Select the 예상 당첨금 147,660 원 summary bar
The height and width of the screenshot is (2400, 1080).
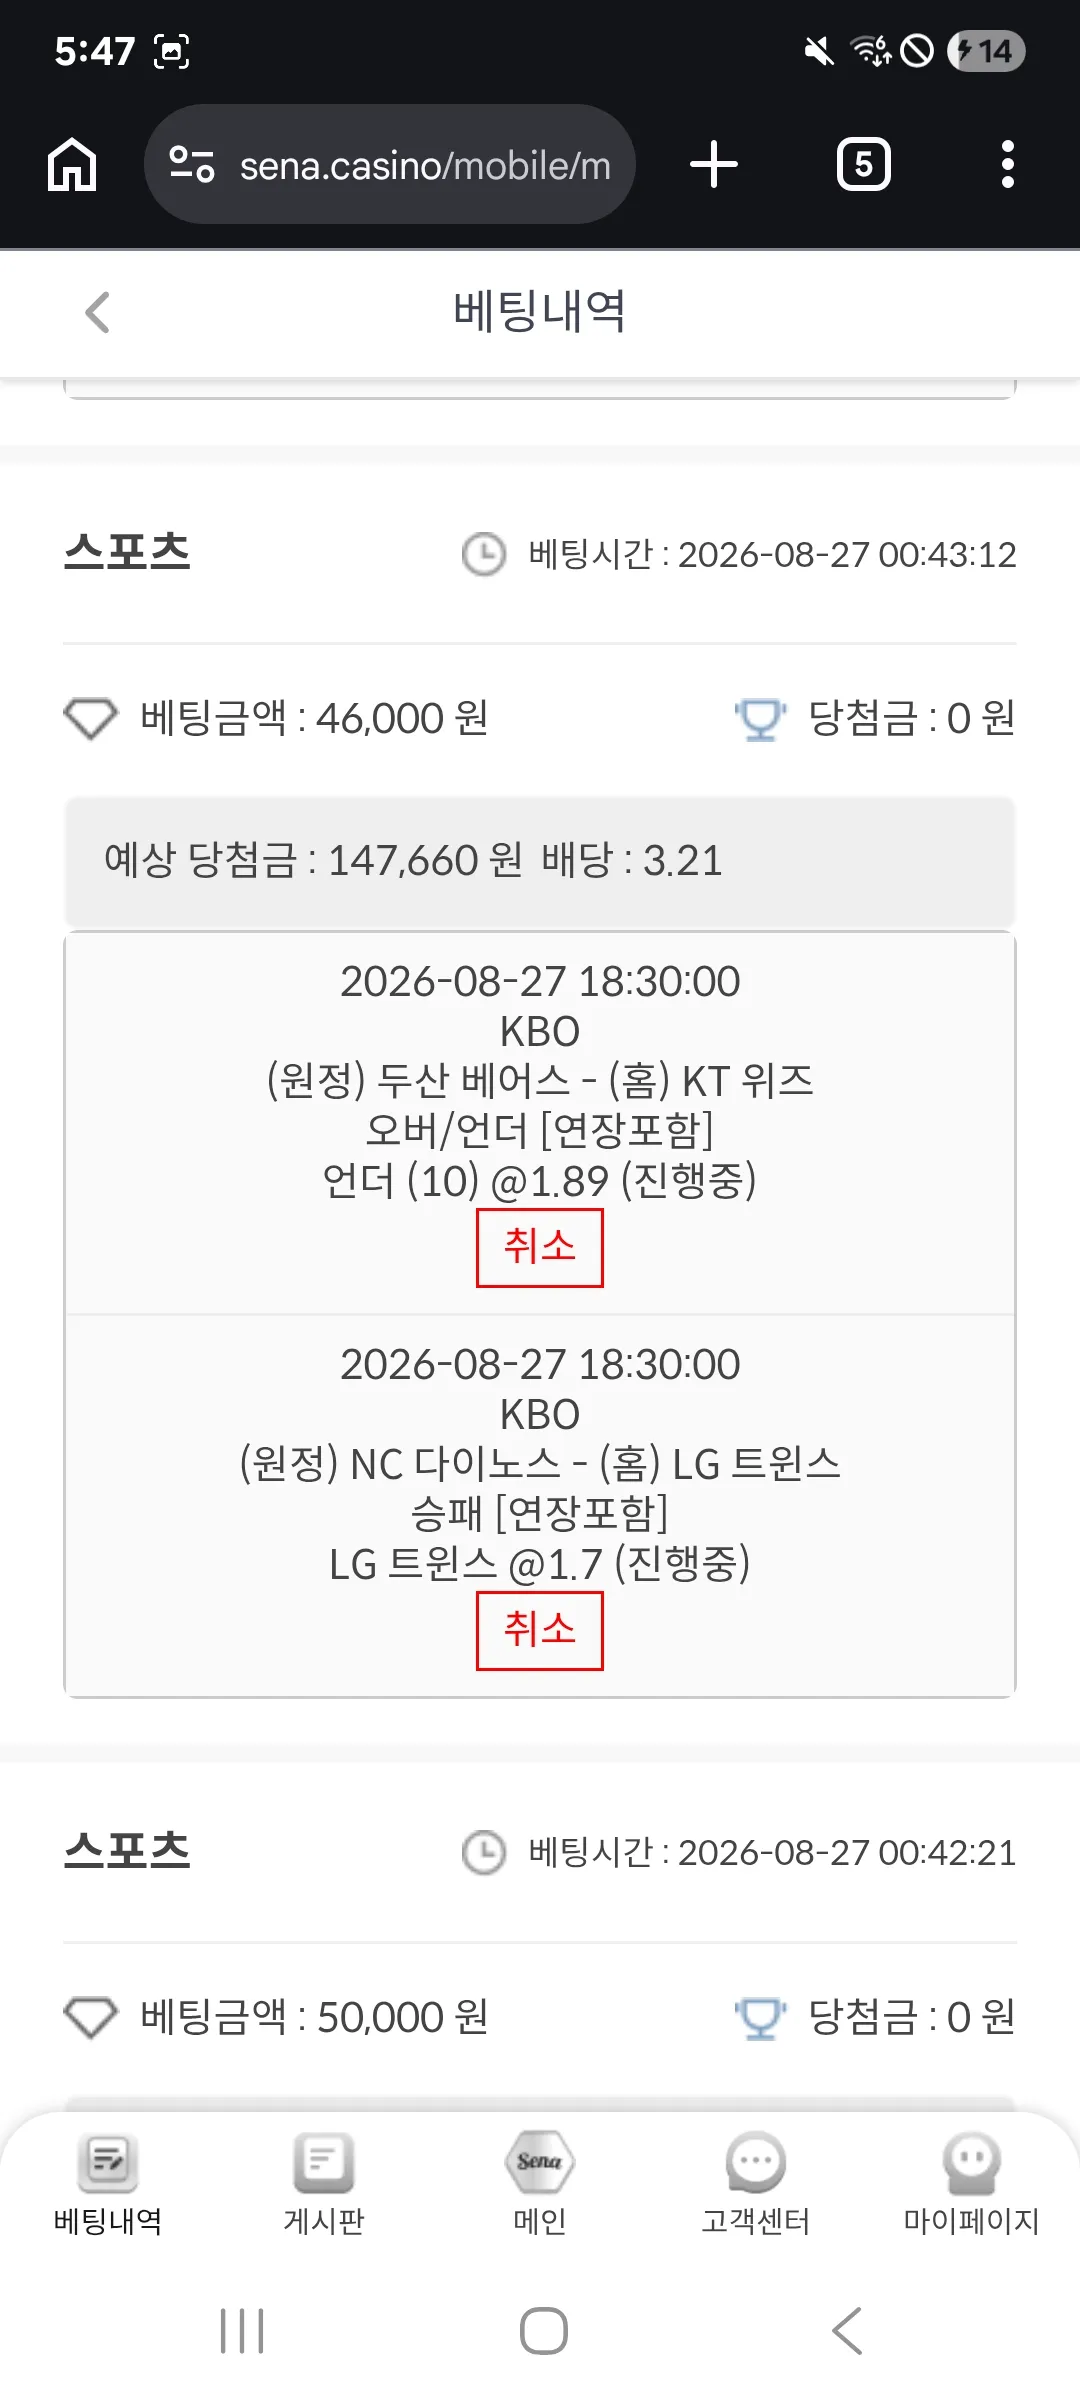pos(540,861)
